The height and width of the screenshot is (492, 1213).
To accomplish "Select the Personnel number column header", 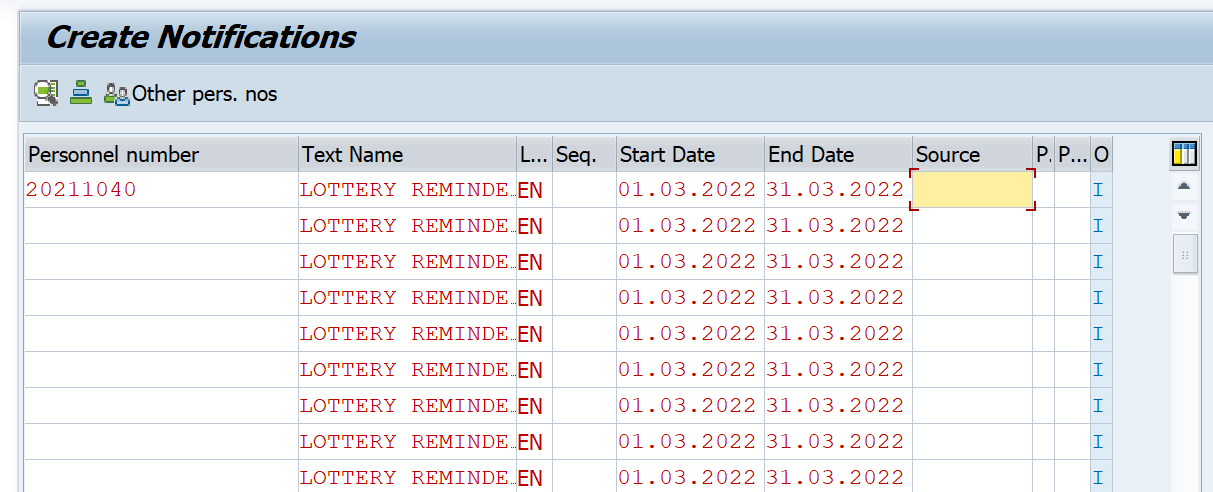I will click(x=161, y=154).
